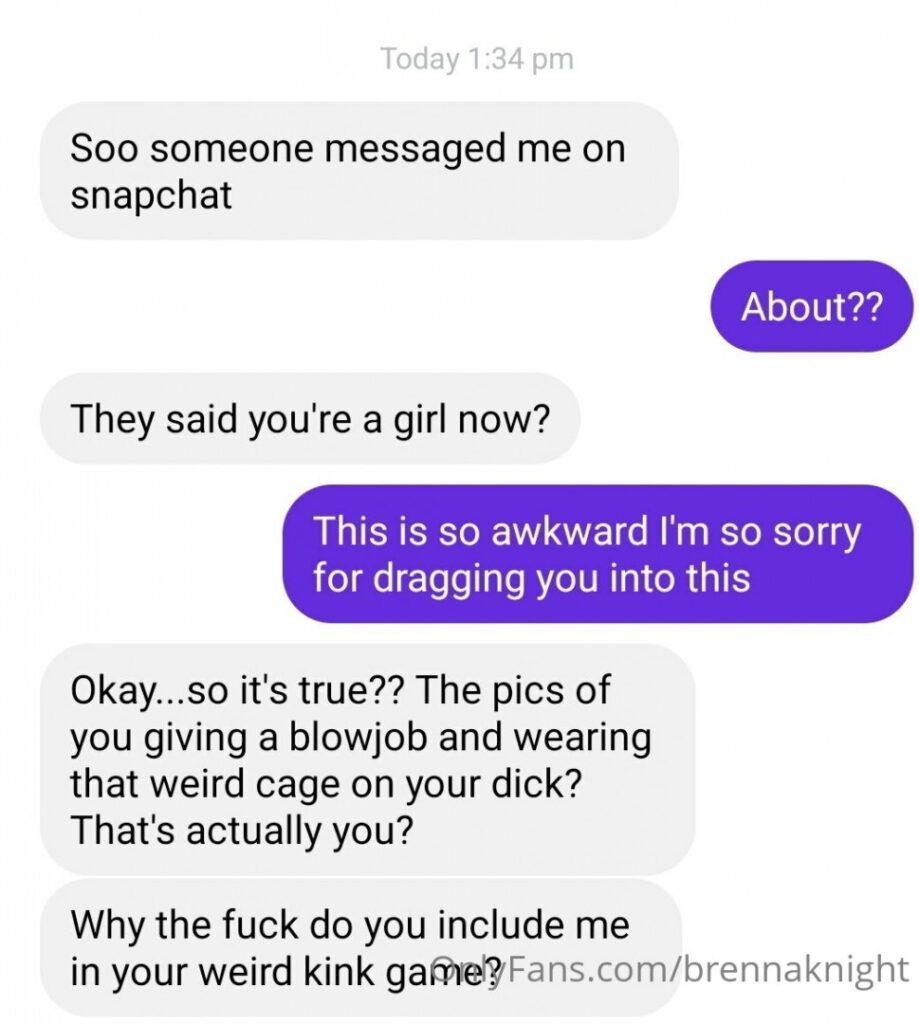Viewport: 919px width, 1024px height.
Task: Select the 'Okay...so it's true??' message bubble
Action: 367,759
